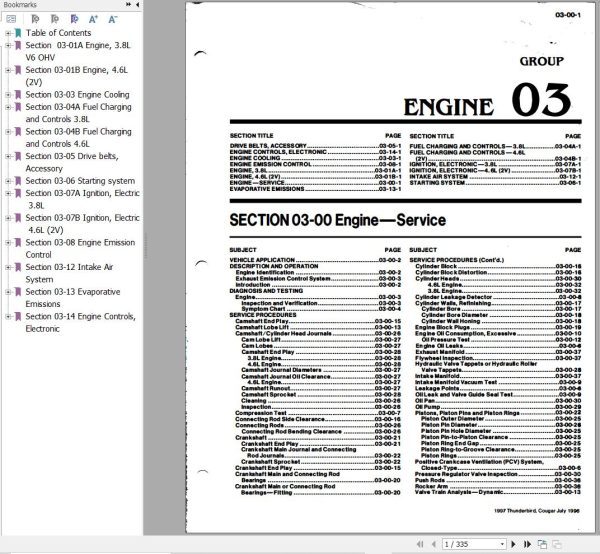Collapse the Bookmarks panel with left arrow
The width and height of the screenshot is (600, 554).
coord(137,5)
